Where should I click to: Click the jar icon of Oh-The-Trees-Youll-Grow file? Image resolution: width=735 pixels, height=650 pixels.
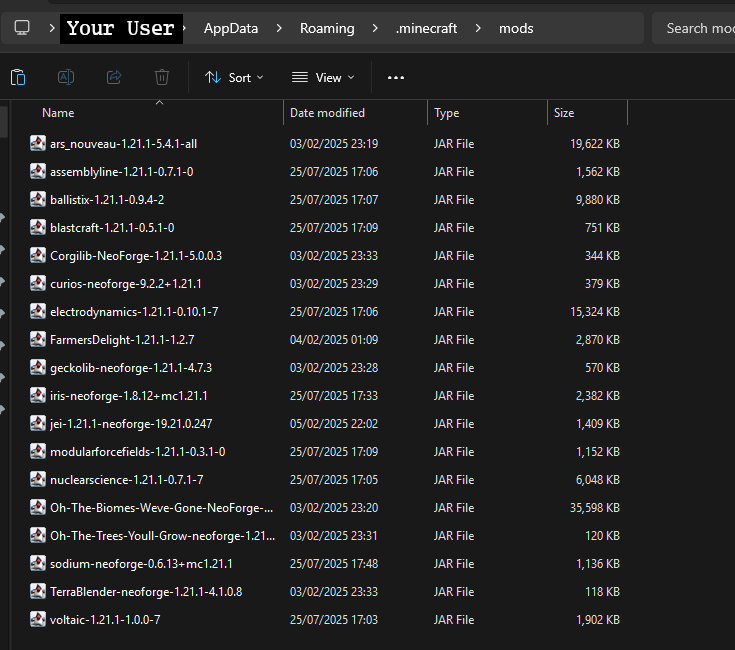pos(38,535)
